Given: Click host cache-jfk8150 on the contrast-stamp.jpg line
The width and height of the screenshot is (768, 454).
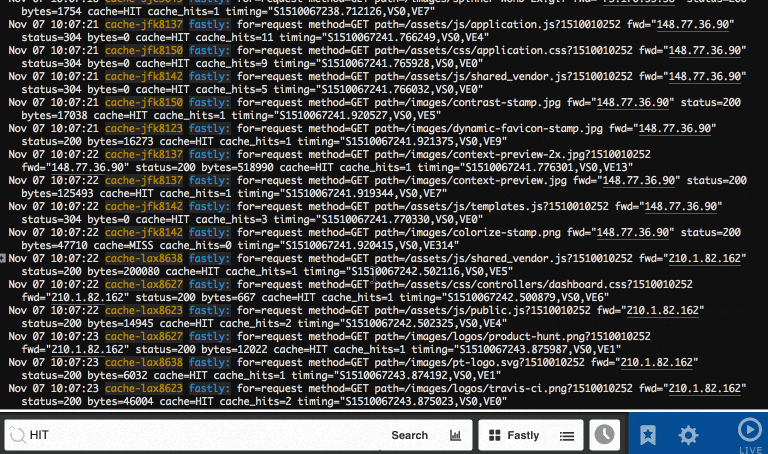Looking at the screenshot, I should (x=144, y=102).
